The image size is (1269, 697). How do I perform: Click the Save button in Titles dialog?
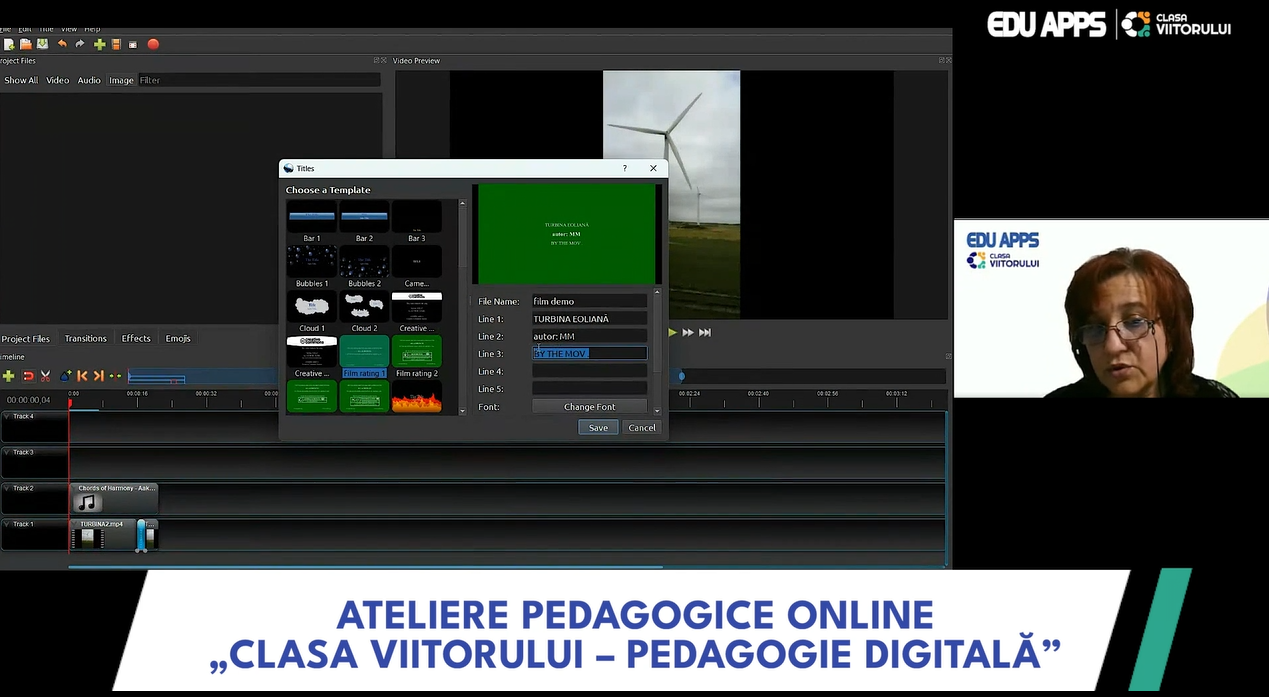click(598, 427)
